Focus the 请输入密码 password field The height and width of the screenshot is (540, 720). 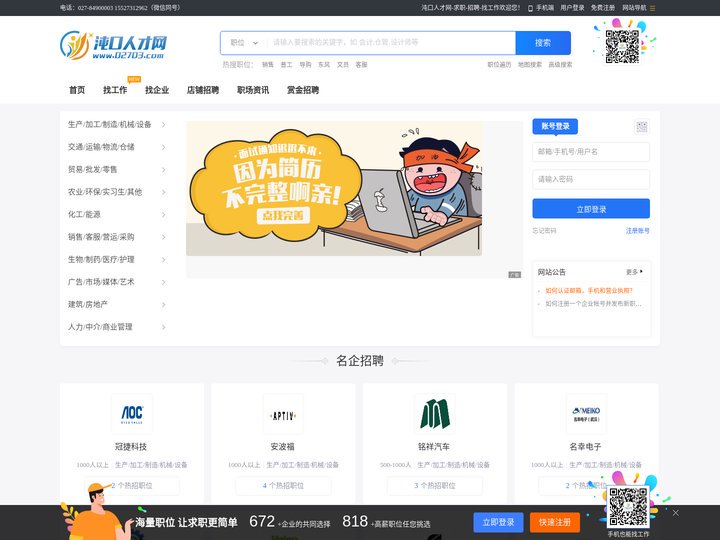tap(591, 179)
